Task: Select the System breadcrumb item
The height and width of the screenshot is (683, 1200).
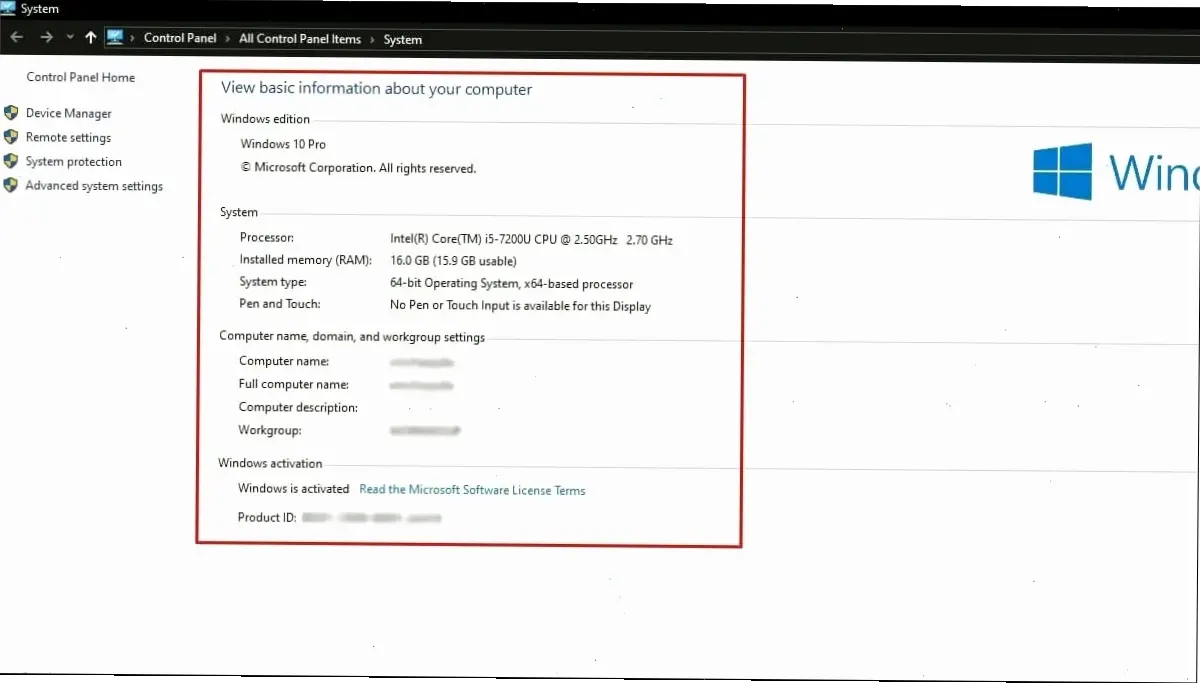Action: click(403, 40)
